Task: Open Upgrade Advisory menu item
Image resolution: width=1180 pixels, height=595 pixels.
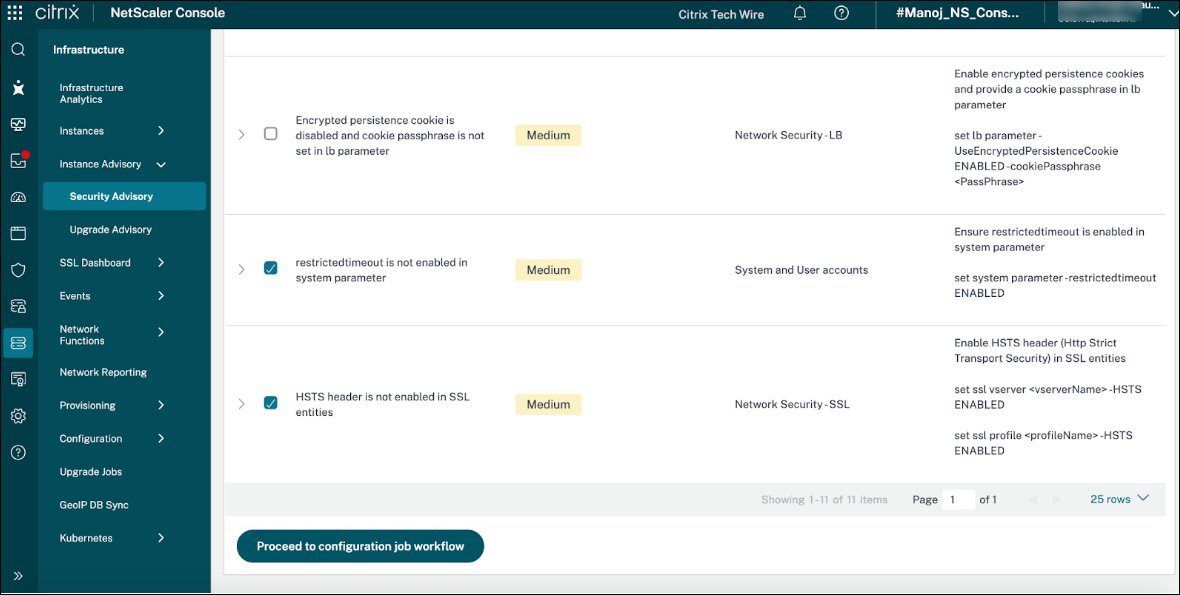Action: click(110, 230)
